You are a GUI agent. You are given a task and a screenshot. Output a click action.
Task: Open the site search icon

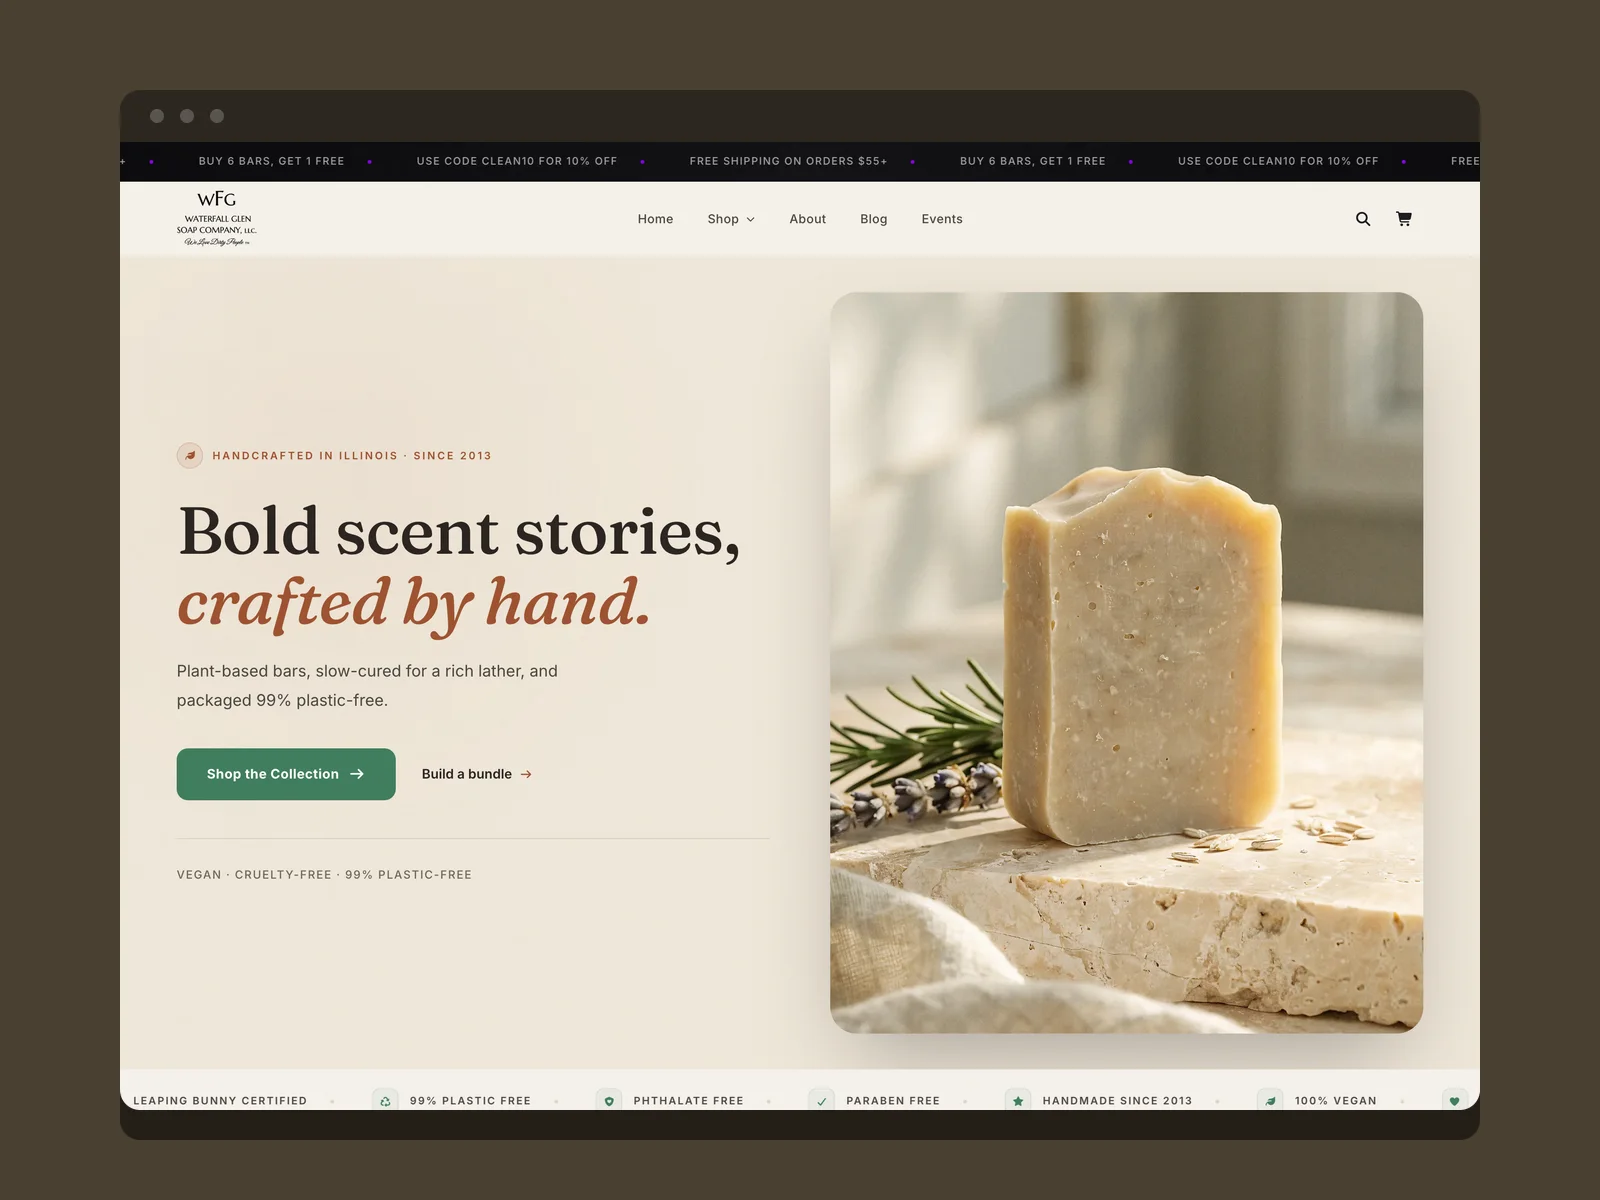click(x=1363, y=219)
